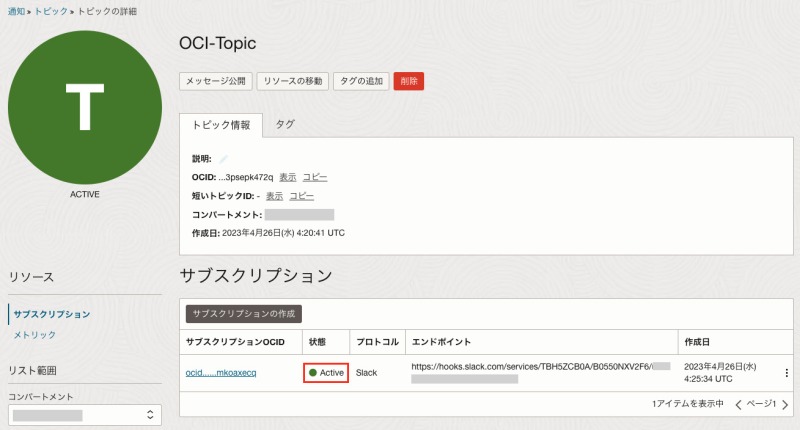This screenshot has height=430, width=800.
Task: Copy the short topic ID via コピー
Action: tap(301, 196)
